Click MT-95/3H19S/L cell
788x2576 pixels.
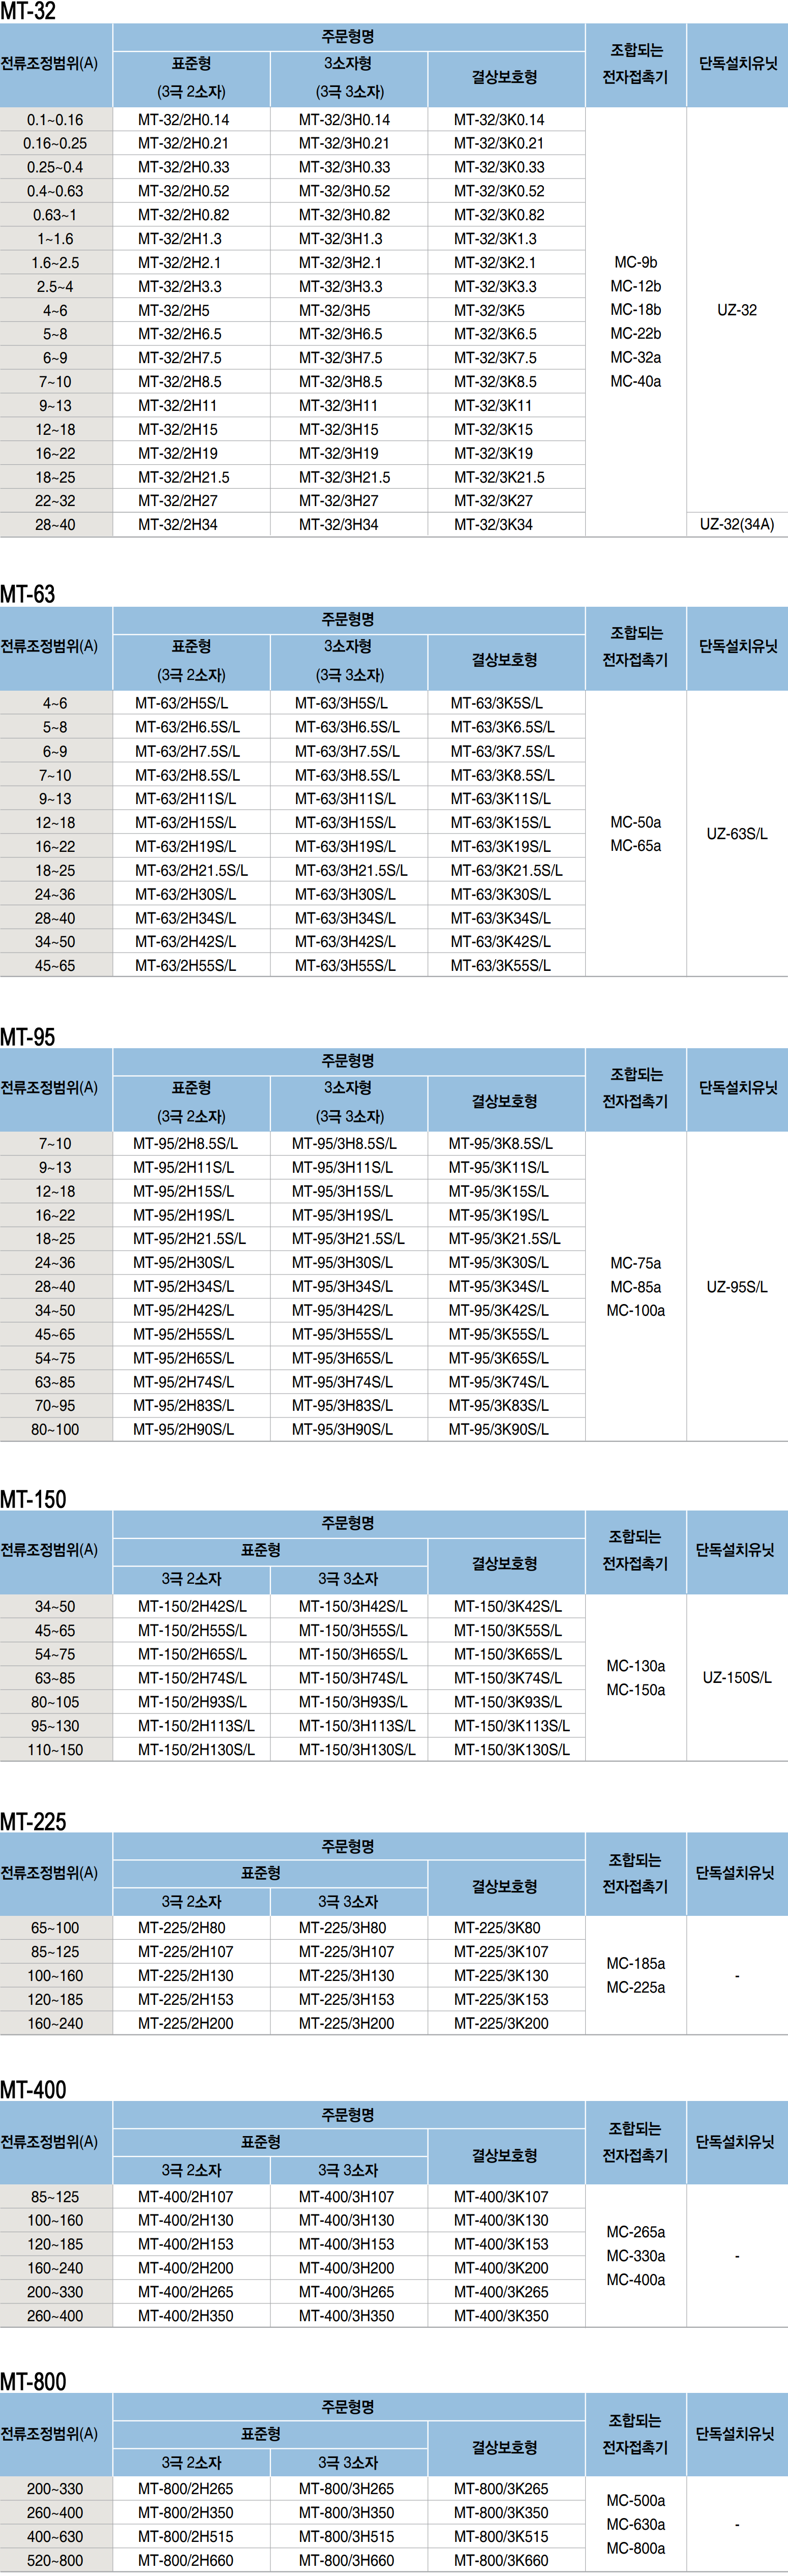pyautogui.click(x=342, y=1216)
